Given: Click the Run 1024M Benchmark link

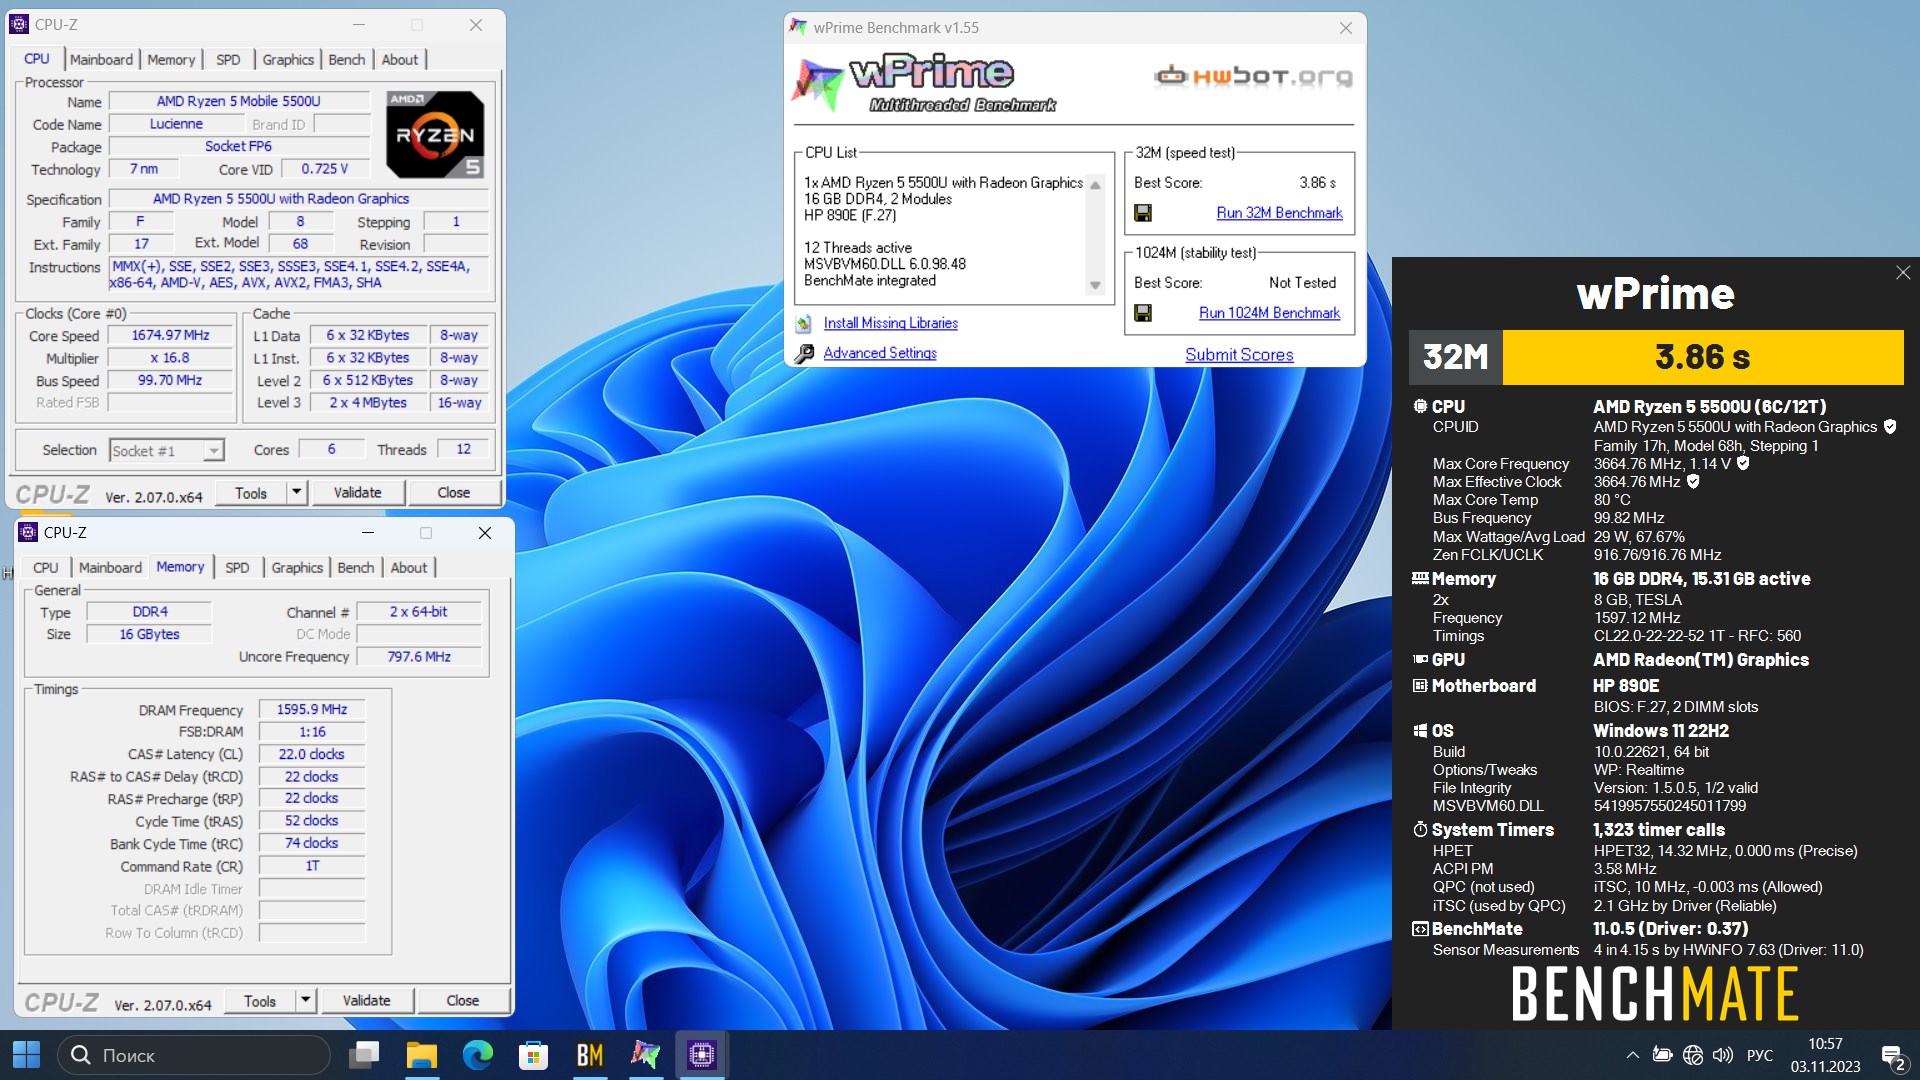Looking at the screenshot, I should click(1269, 313).
